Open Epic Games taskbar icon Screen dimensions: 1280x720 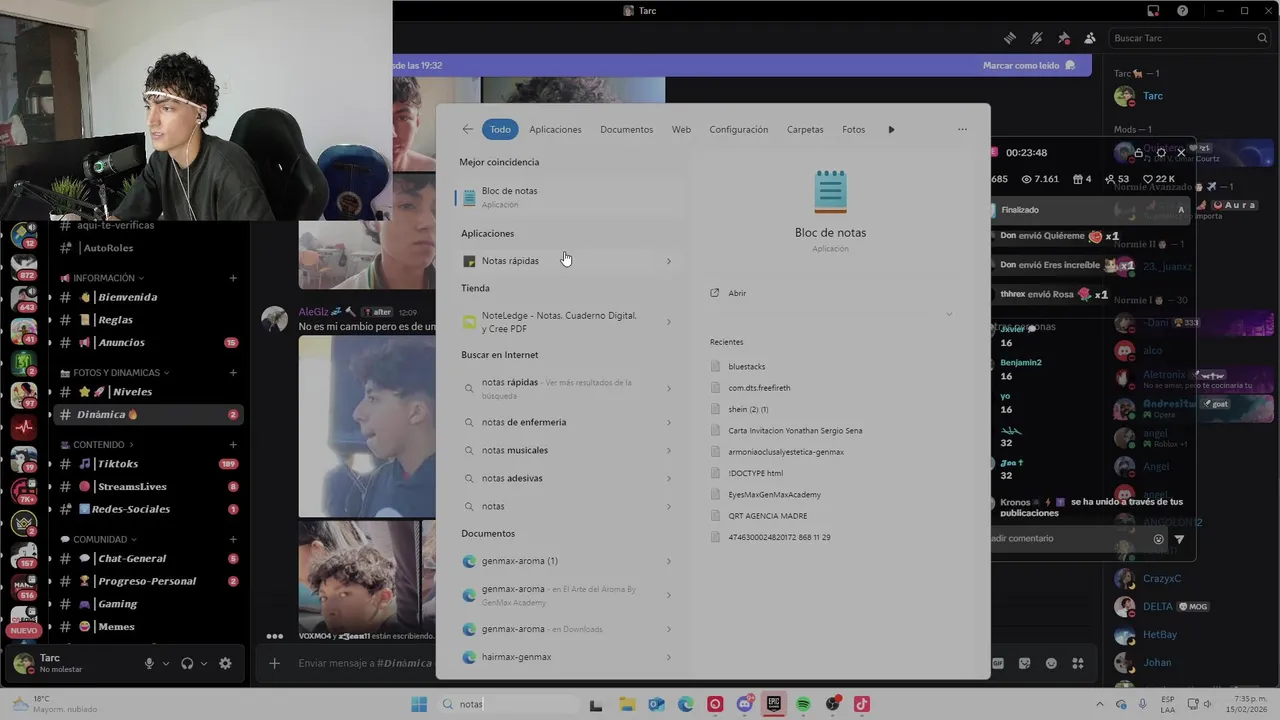pyautogui.click(x=774, y=704)
